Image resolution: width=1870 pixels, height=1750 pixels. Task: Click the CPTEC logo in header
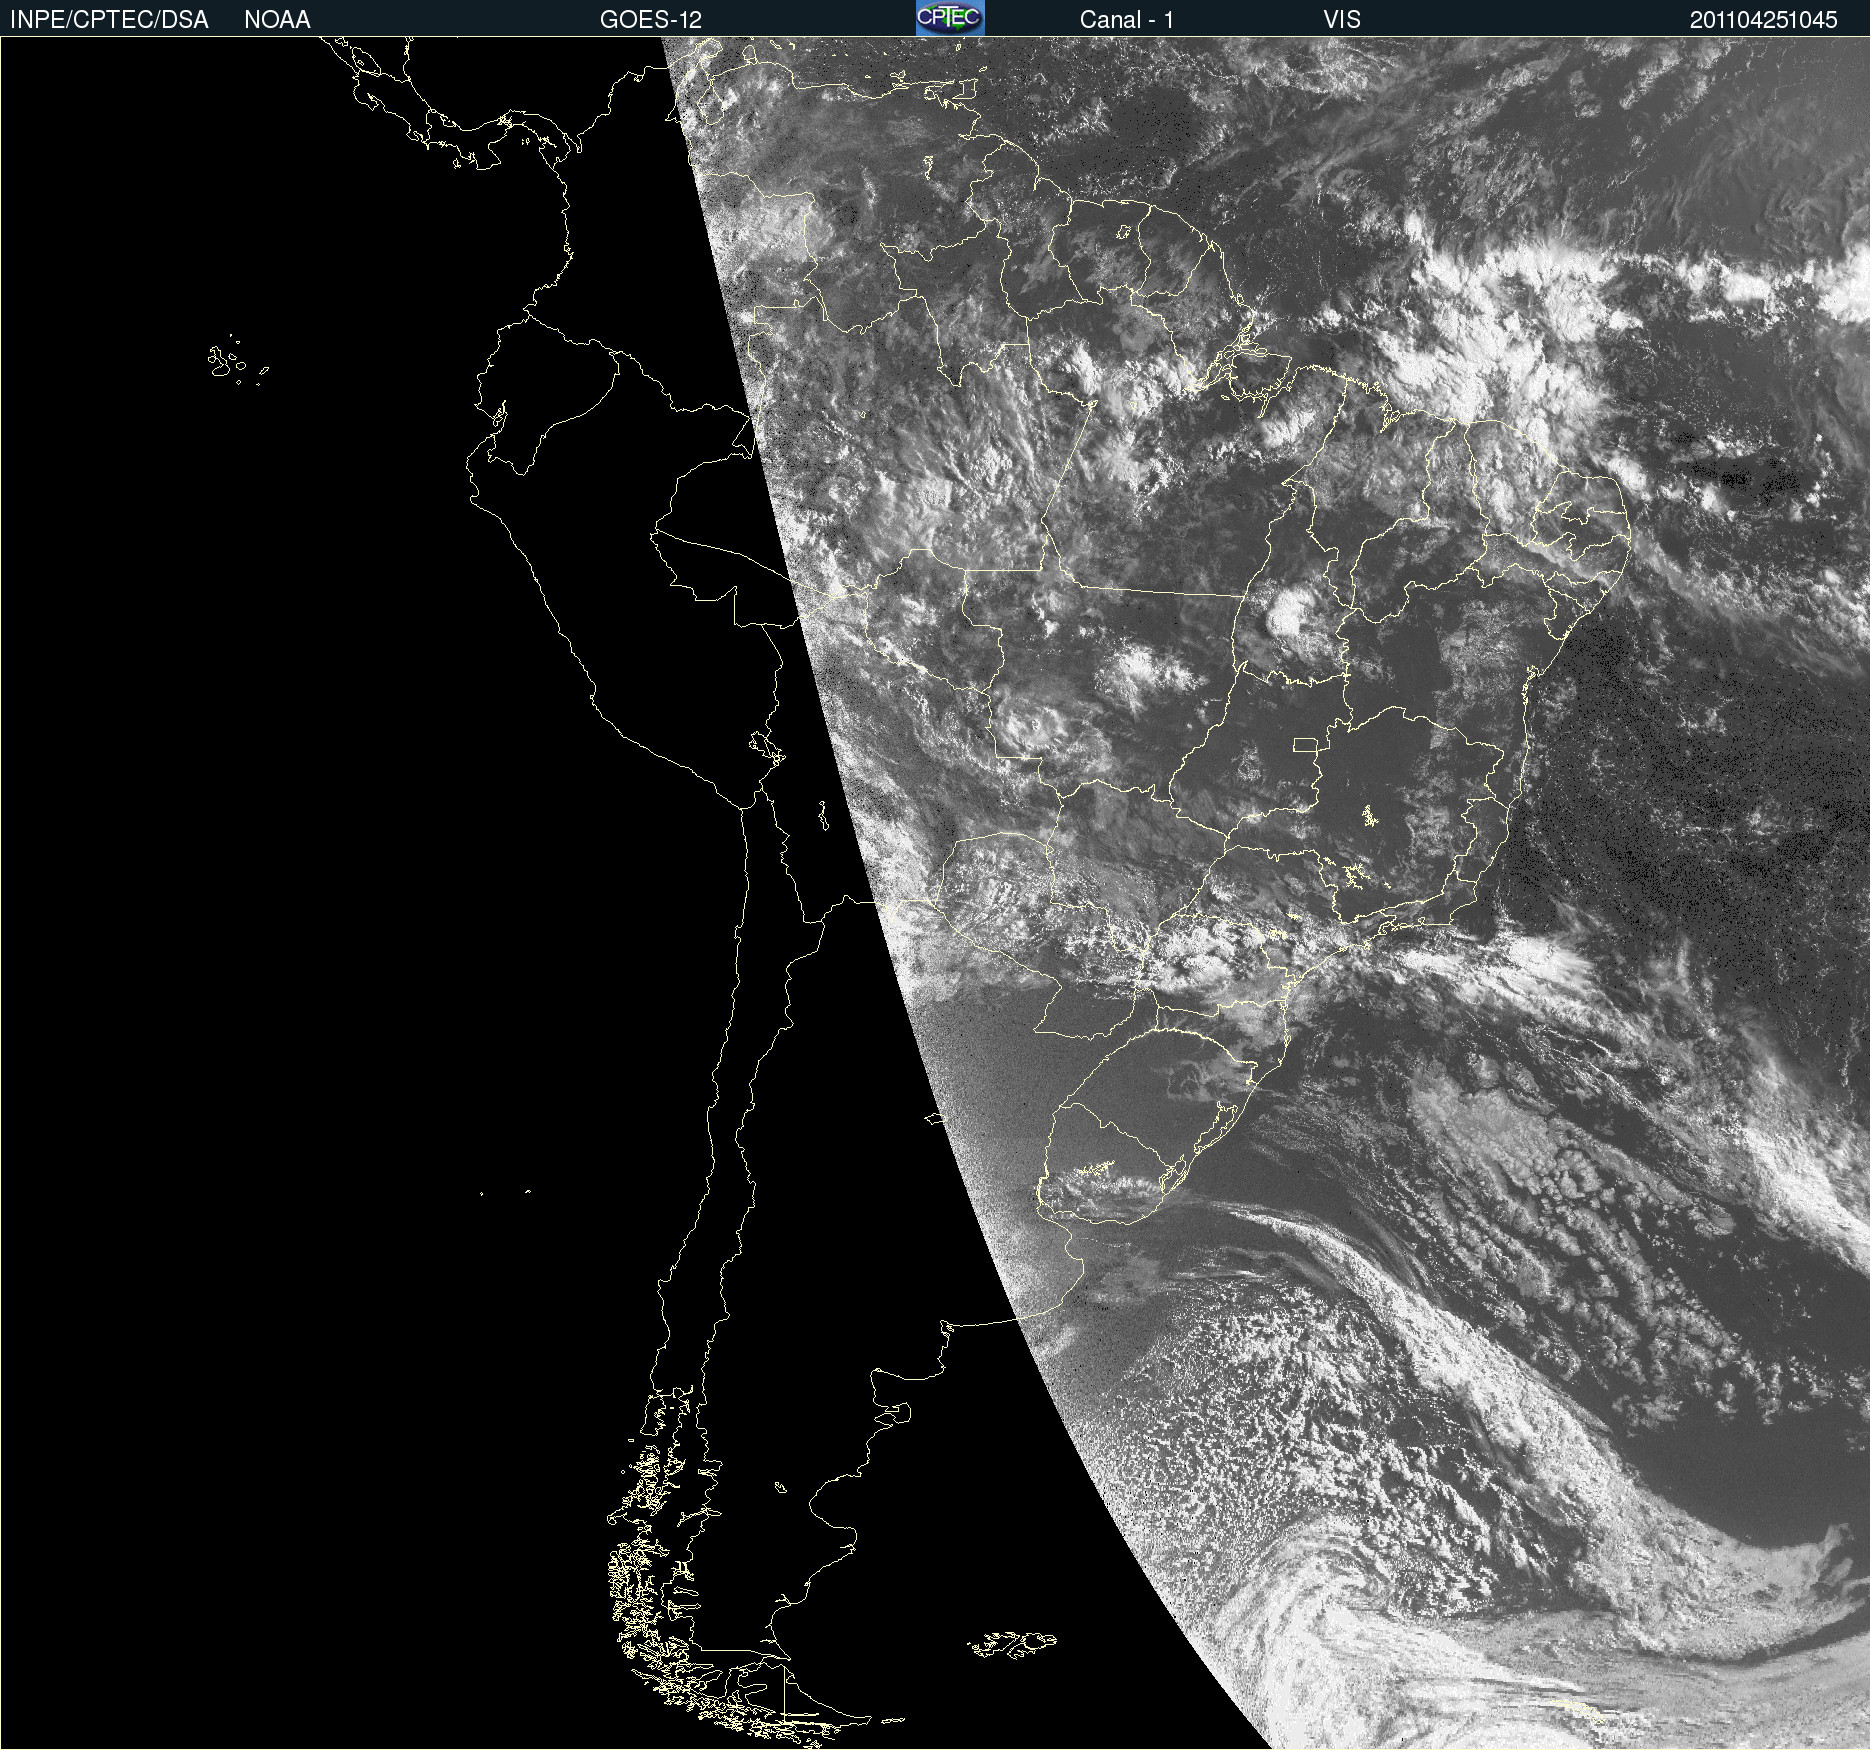click(x=950, y=18)
